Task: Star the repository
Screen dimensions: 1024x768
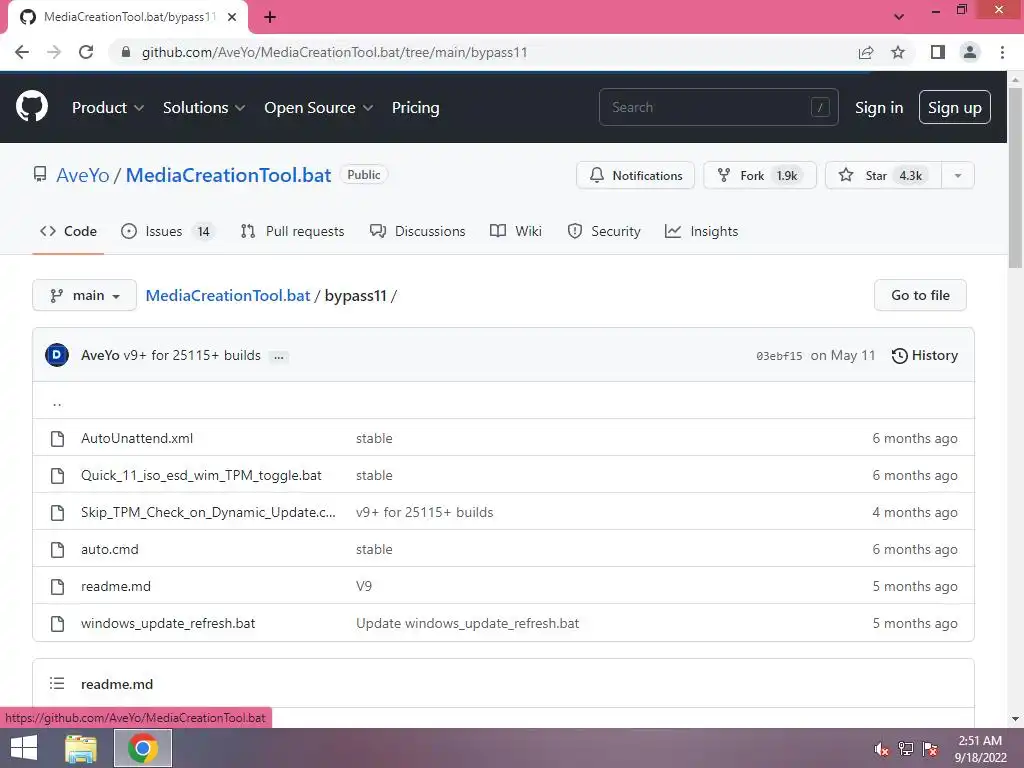Action: coord(884,175)
